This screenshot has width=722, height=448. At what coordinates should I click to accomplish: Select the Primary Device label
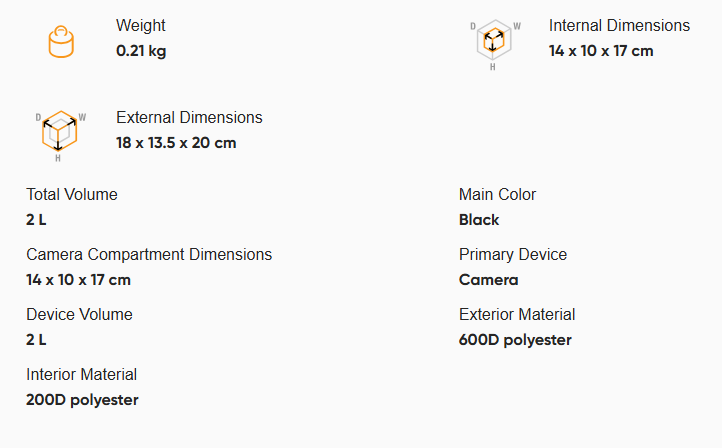(512, 254)
